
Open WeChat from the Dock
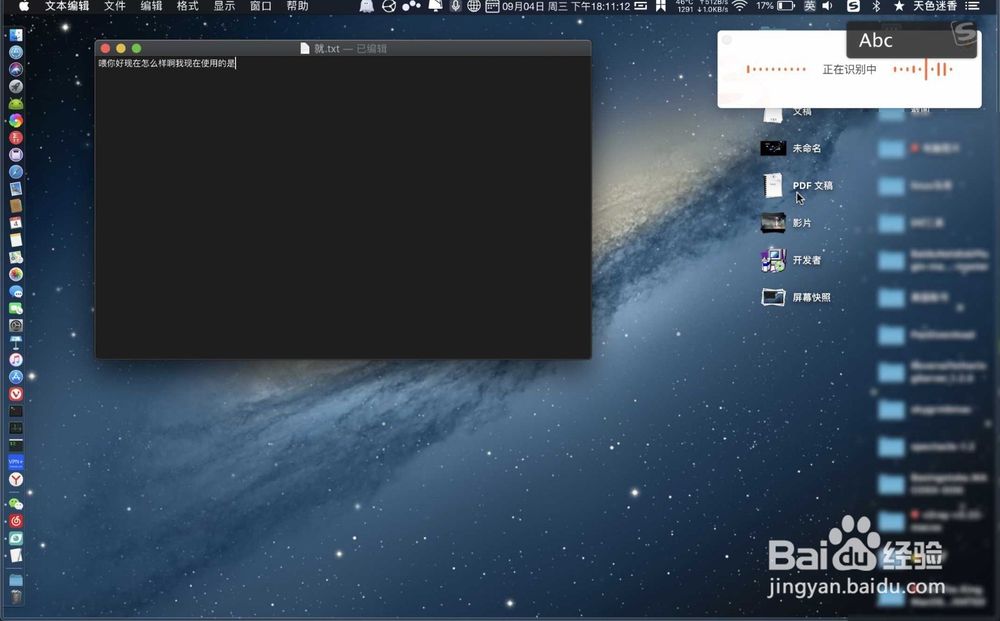(16, 504)
